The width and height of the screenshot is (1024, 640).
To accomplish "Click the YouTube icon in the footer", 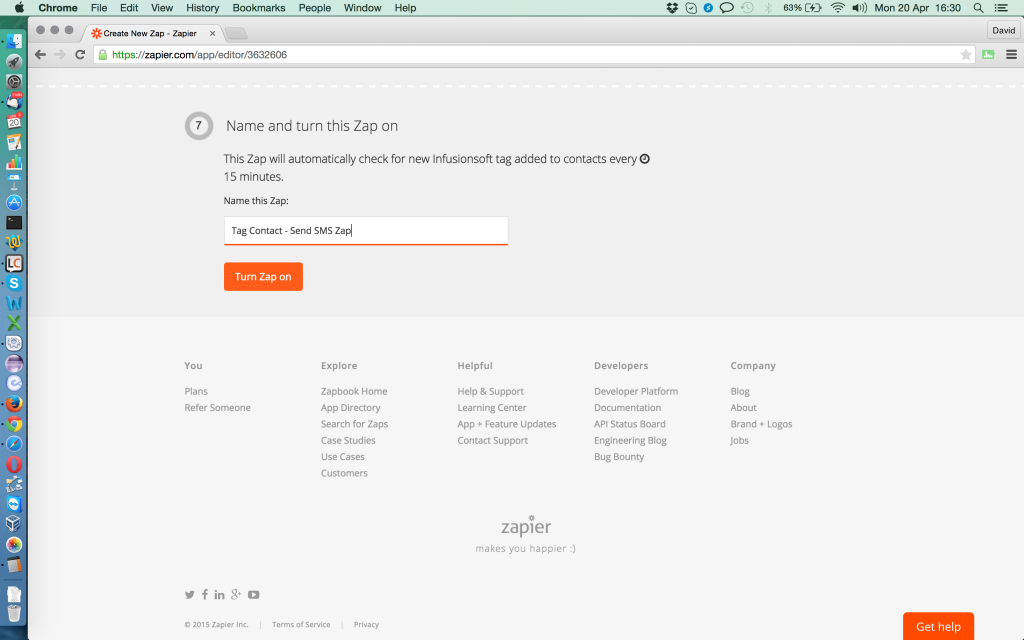I will tap(253, 594).
